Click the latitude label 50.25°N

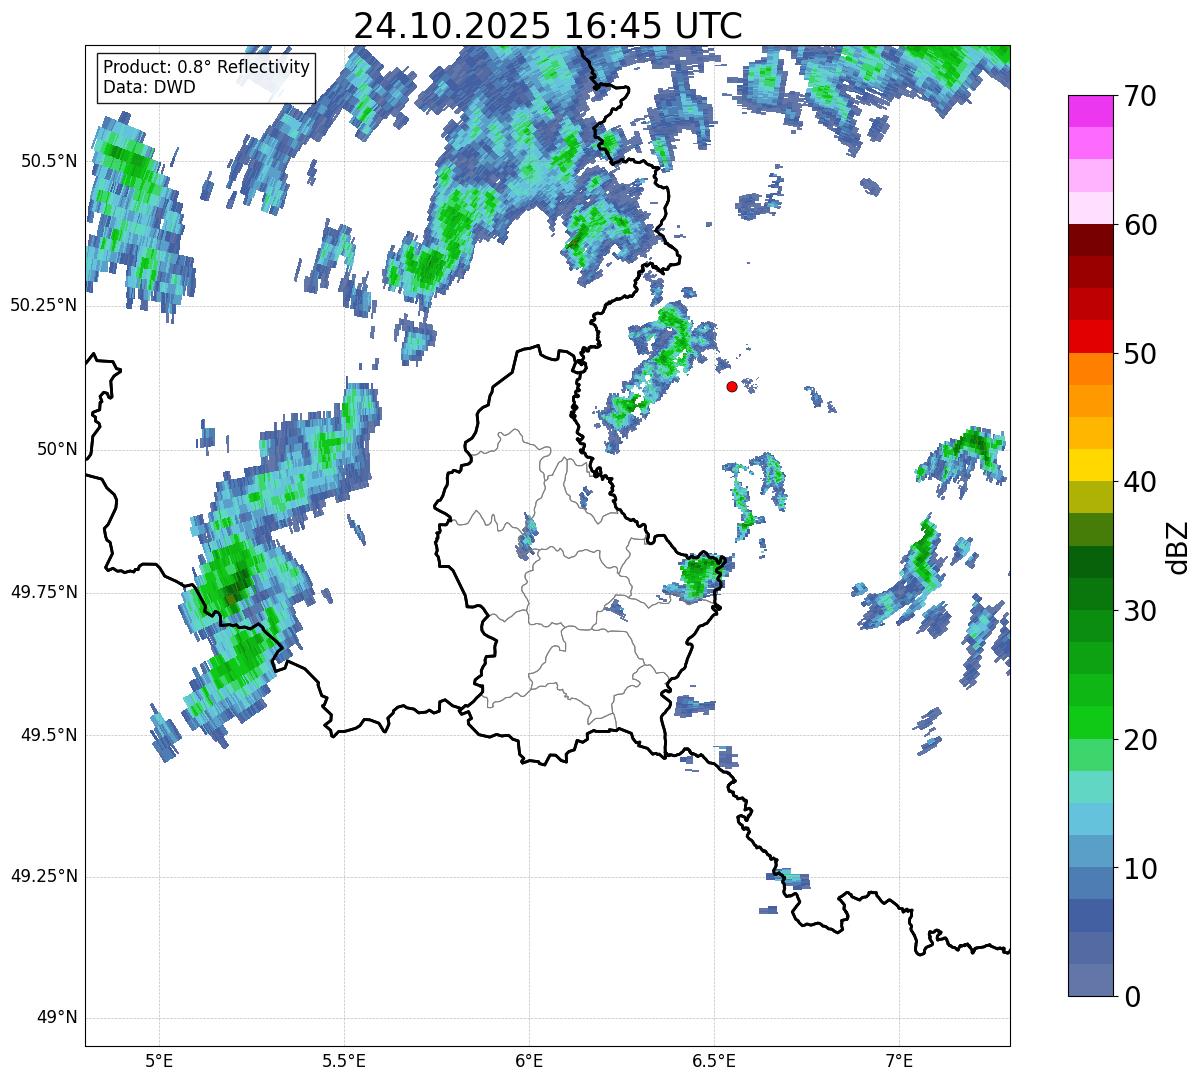click(44, 305)
